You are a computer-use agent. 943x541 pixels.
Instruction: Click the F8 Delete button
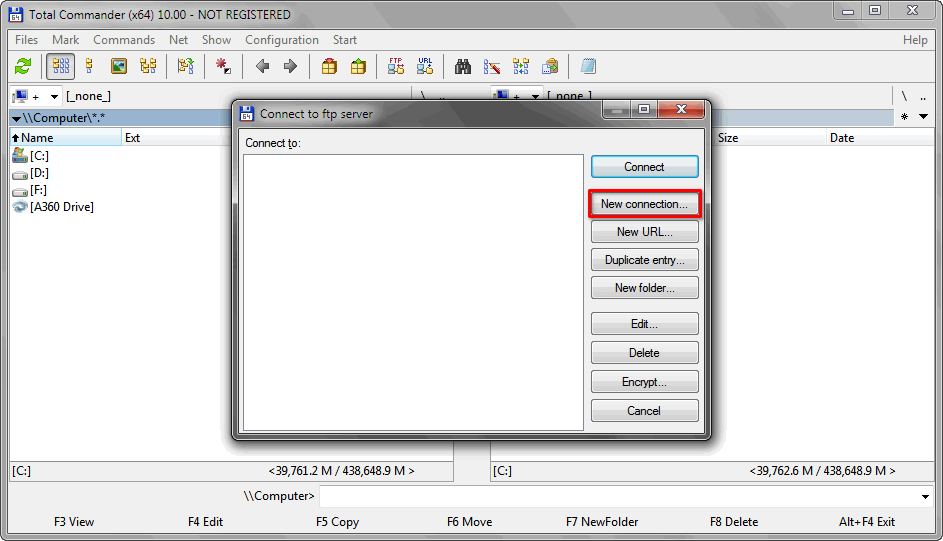734,522
